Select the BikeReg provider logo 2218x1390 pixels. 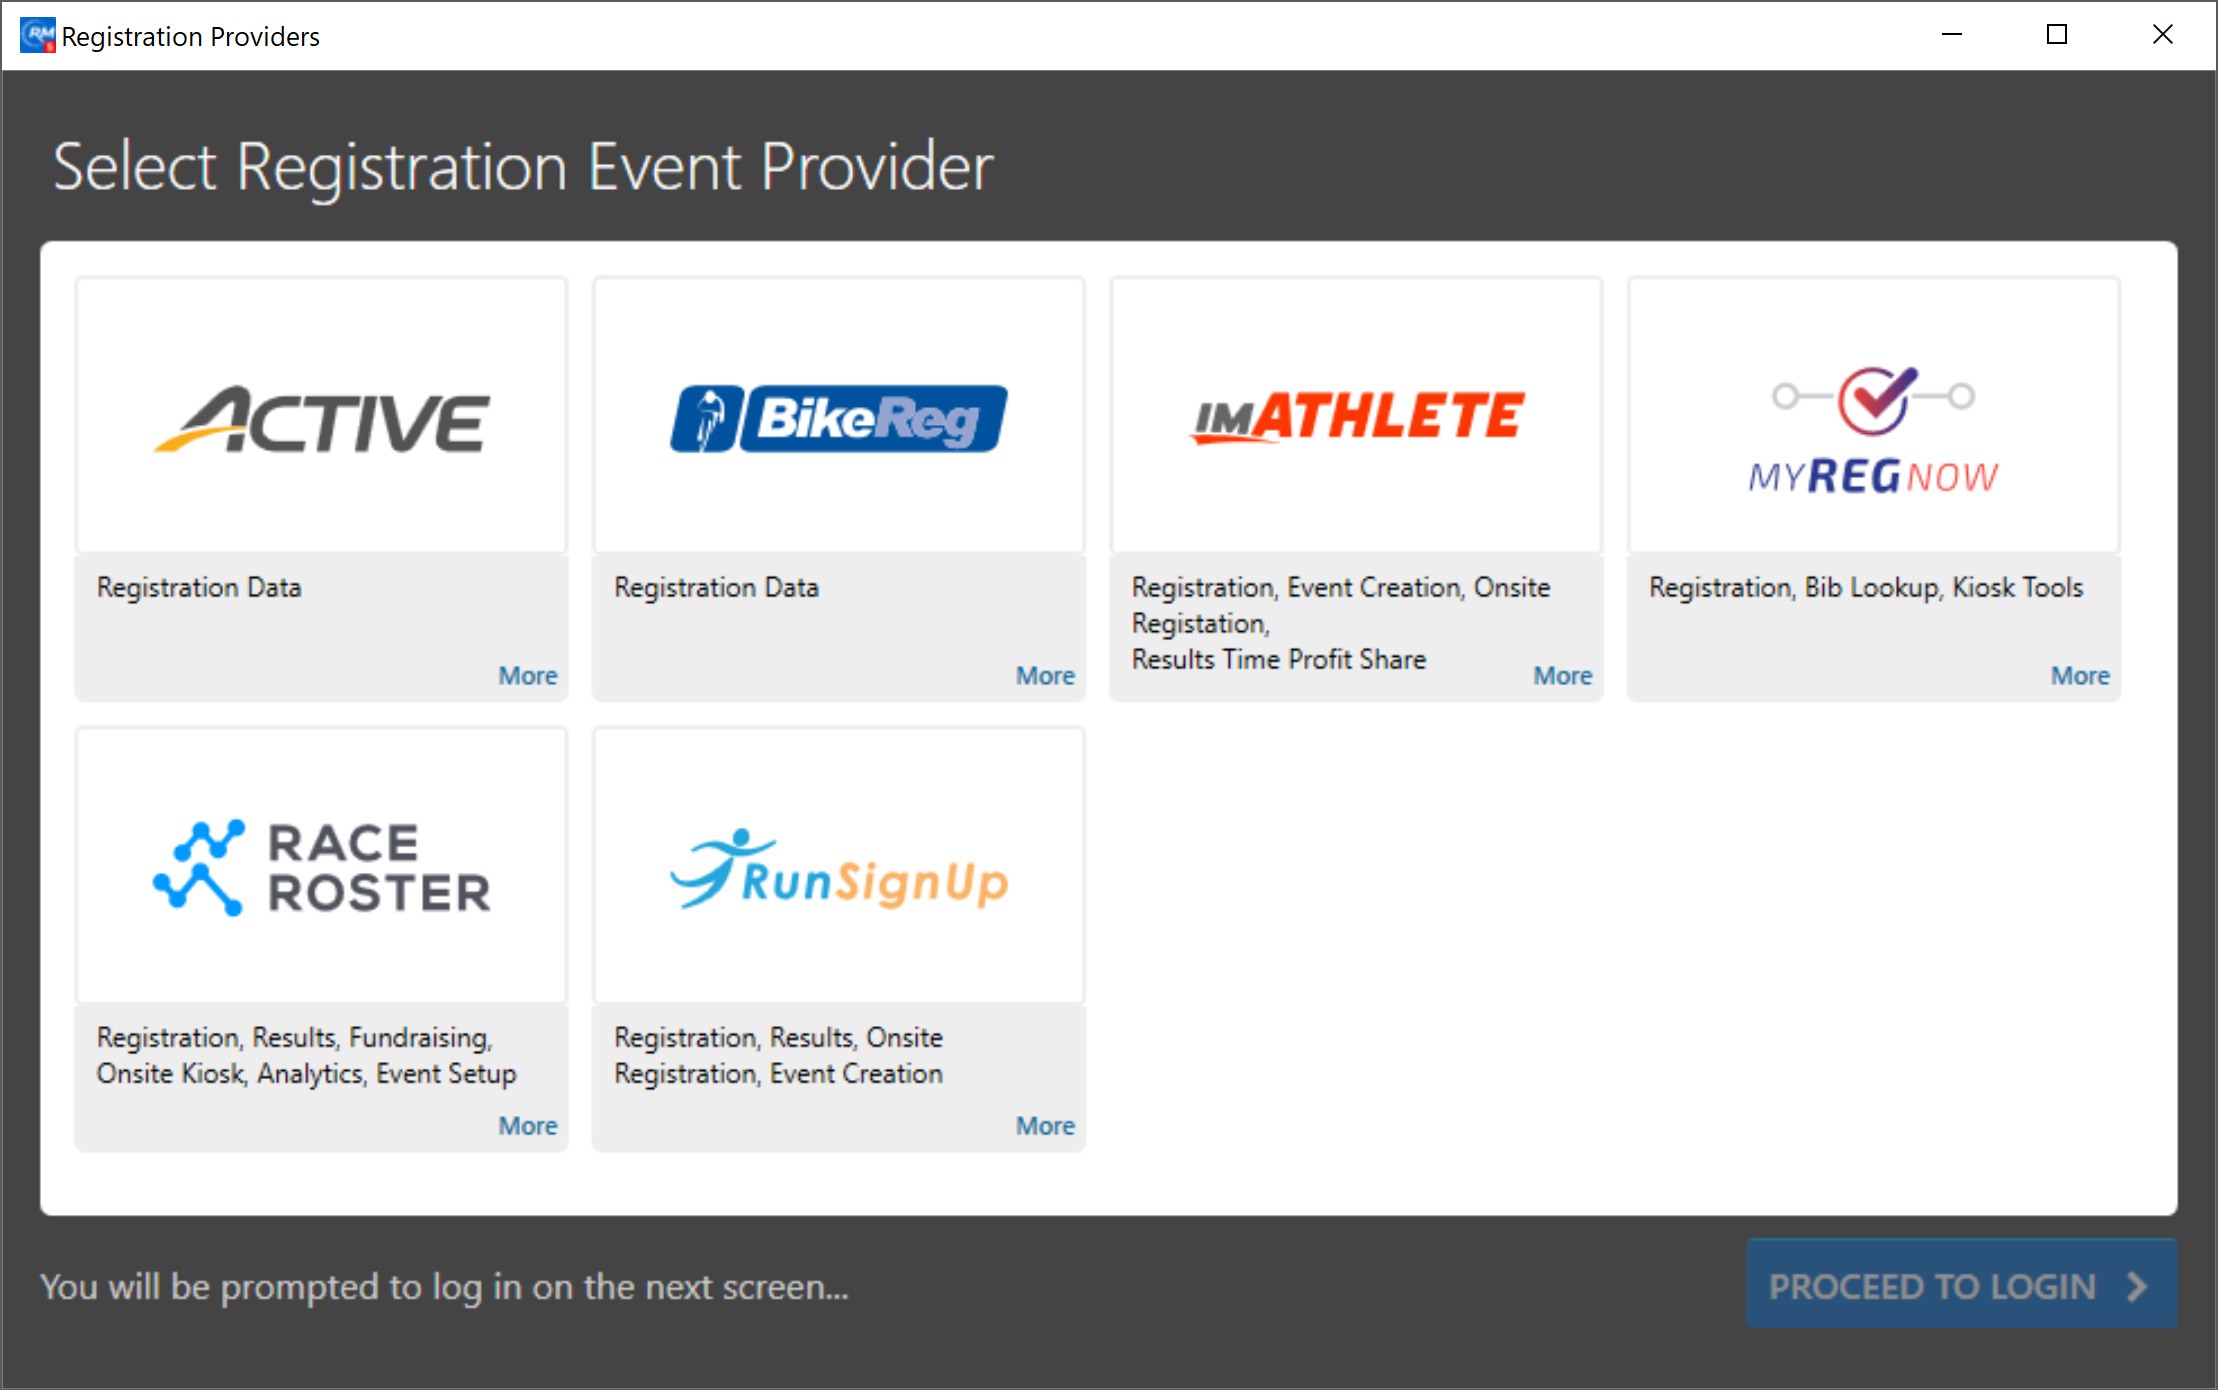pos(838,419)
